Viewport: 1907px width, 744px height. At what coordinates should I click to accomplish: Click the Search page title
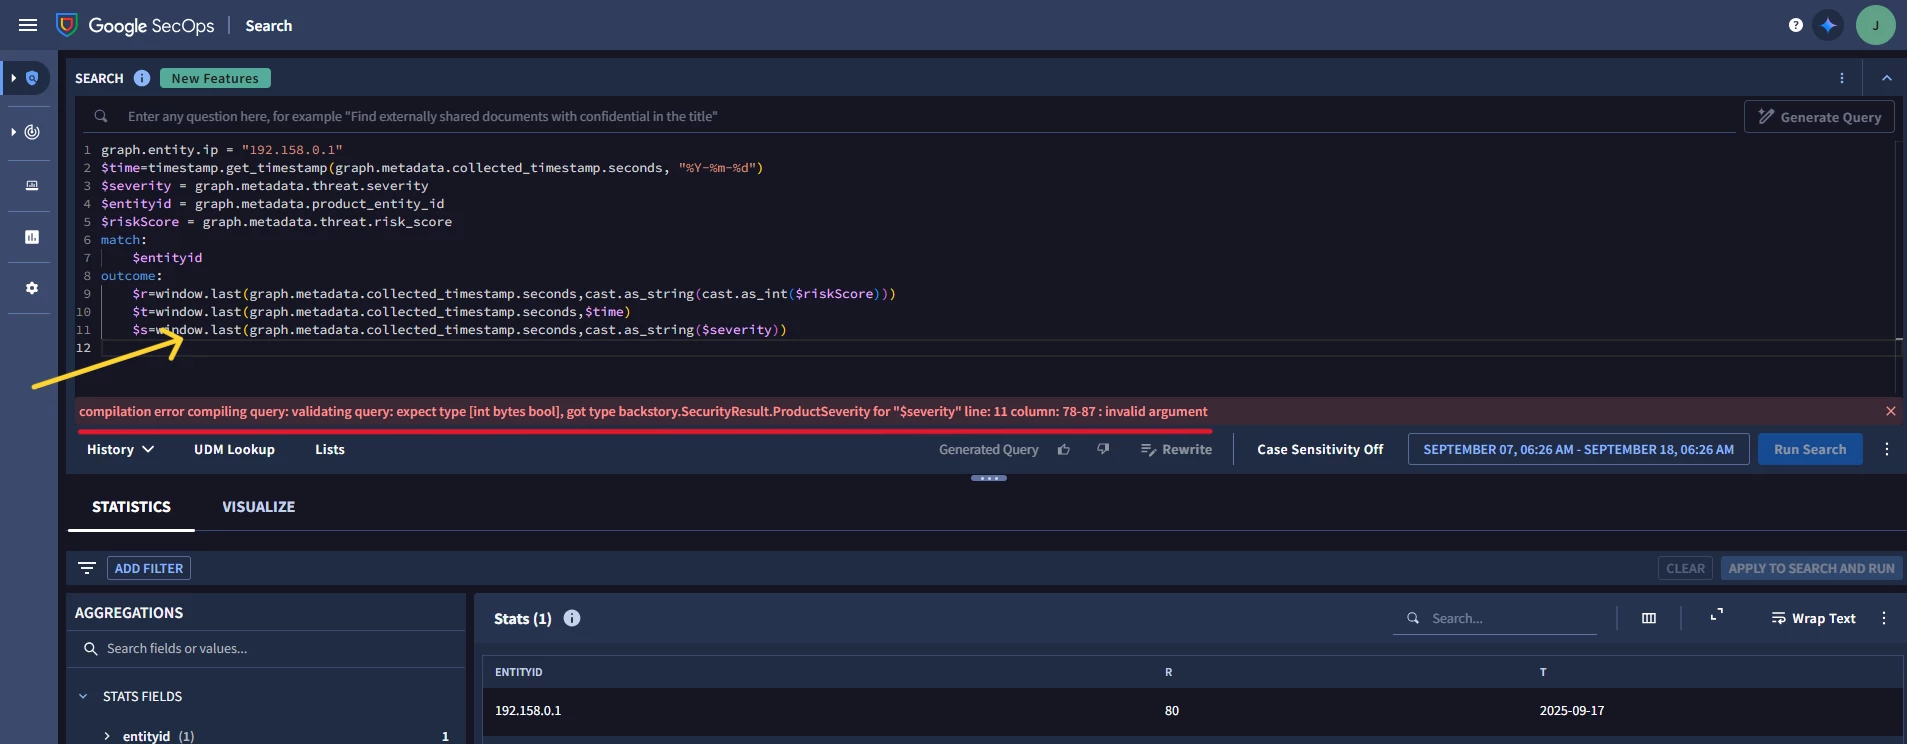point(269,26)
